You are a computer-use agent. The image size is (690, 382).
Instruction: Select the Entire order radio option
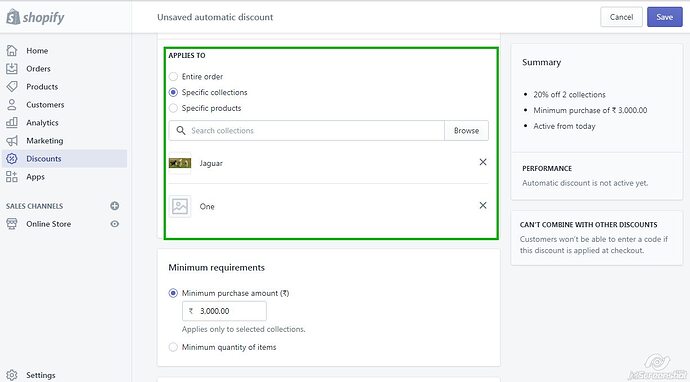pyautogui.click(x=173, y=77)
